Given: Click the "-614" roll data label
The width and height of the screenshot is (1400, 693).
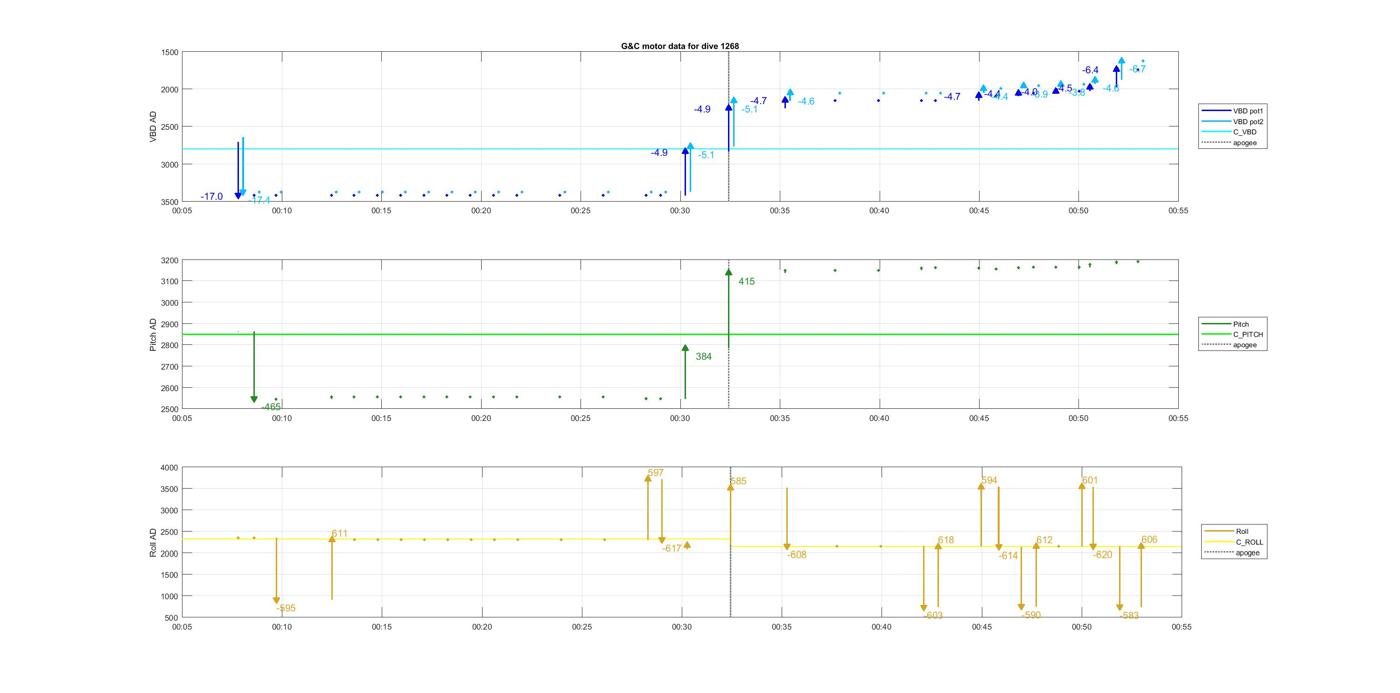Looking at the screenshot, I should (x=1008, y=556).
